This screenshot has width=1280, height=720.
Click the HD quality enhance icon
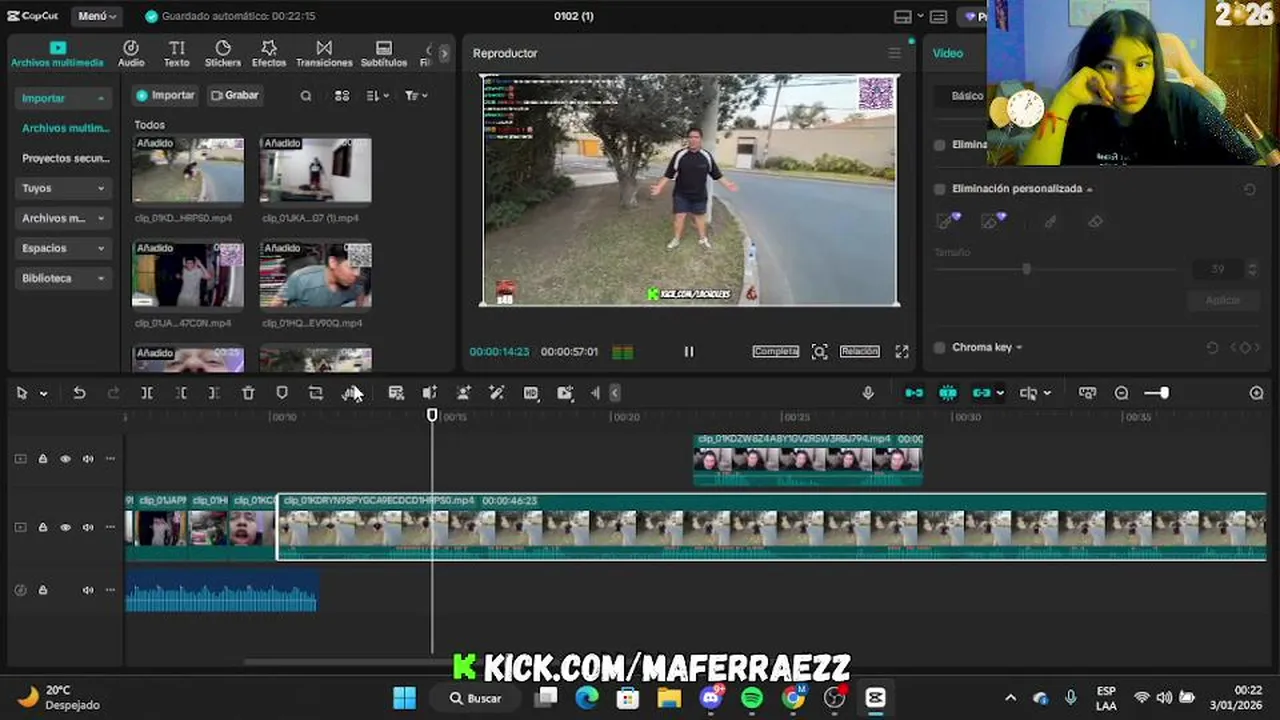click(531, 393)
